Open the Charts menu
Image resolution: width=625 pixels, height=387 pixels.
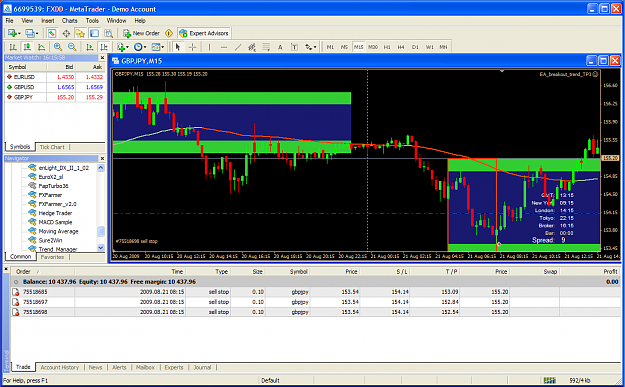coord(69,21)
